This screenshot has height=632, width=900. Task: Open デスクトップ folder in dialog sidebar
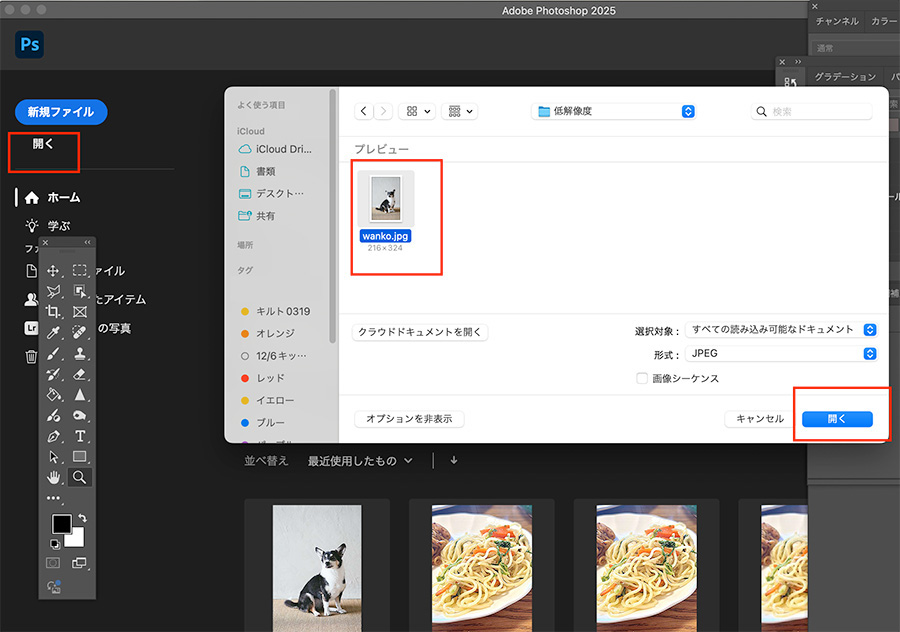[x=271, y=193]
